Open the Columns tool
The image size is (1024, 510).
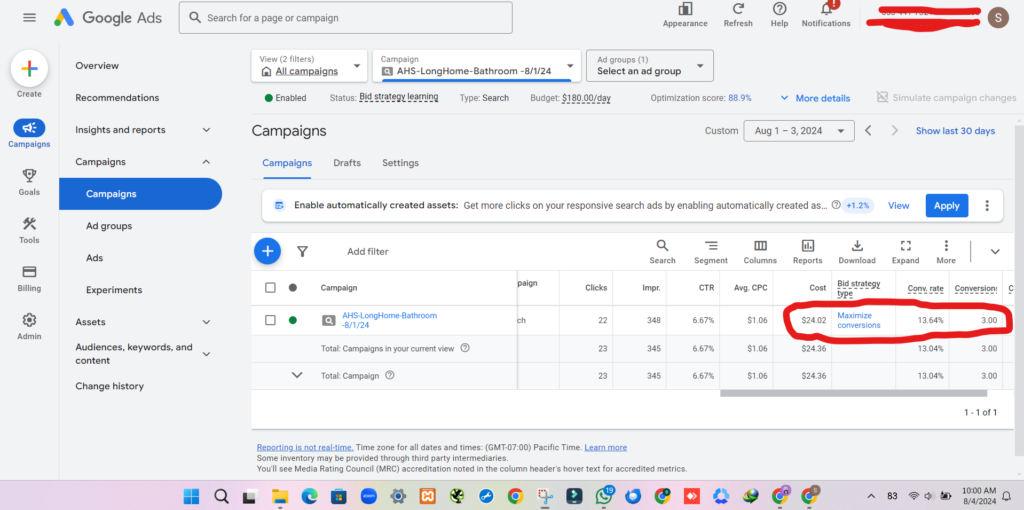tap(760, 251)
